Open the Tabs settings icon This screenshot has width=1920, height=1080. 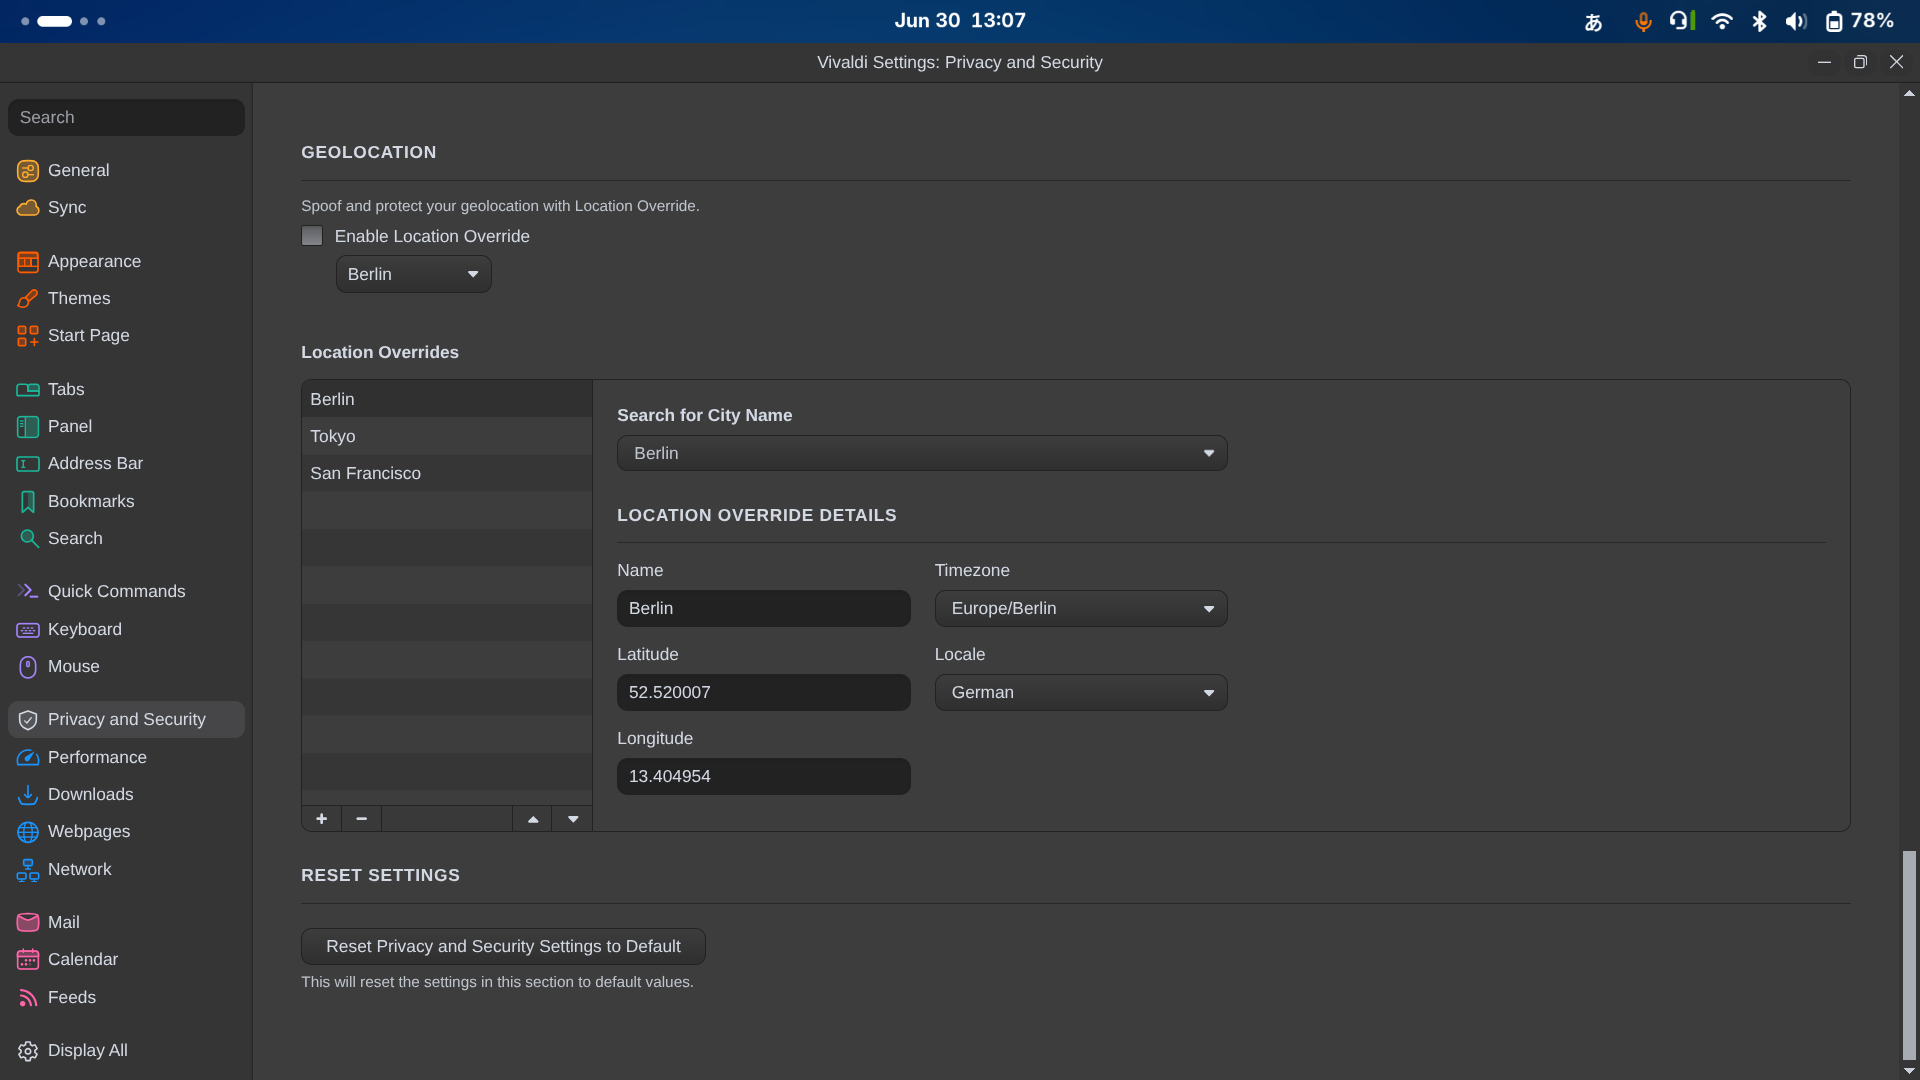[28, 390]
